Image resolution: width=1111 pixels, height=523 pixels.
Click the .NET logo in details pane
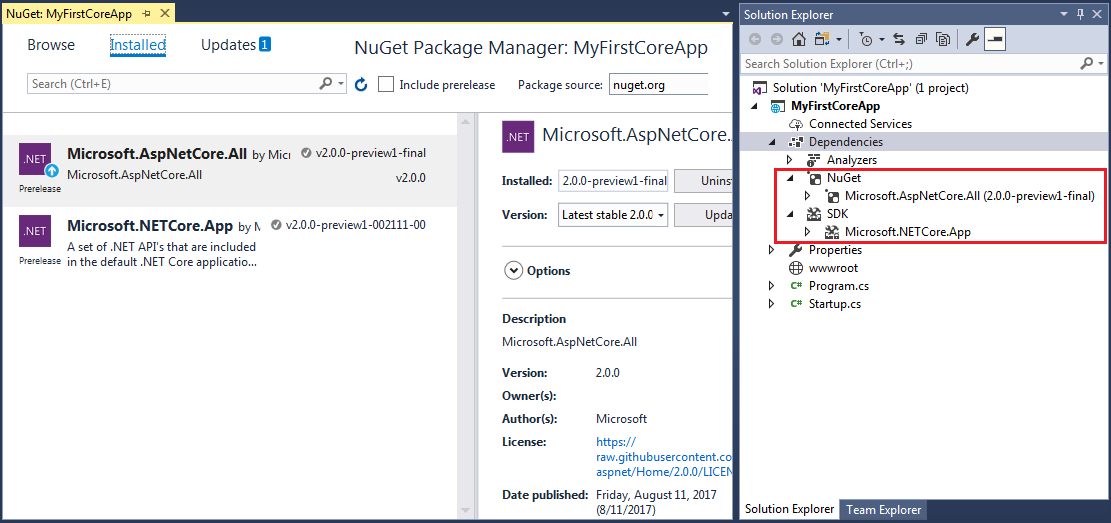pyautogui.click(x=518, y=137)
